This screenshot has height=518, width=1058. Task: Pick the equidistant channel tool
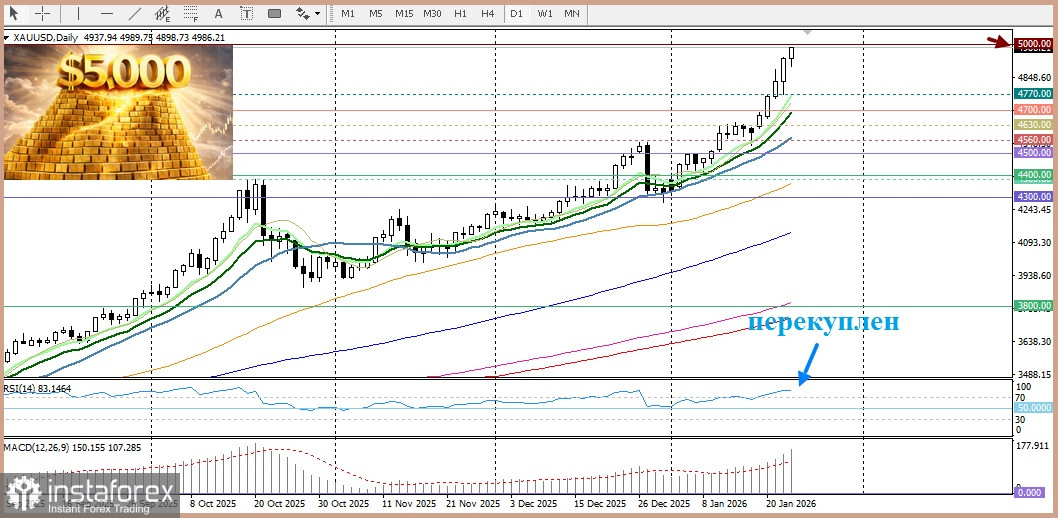(x=163, y=13)
